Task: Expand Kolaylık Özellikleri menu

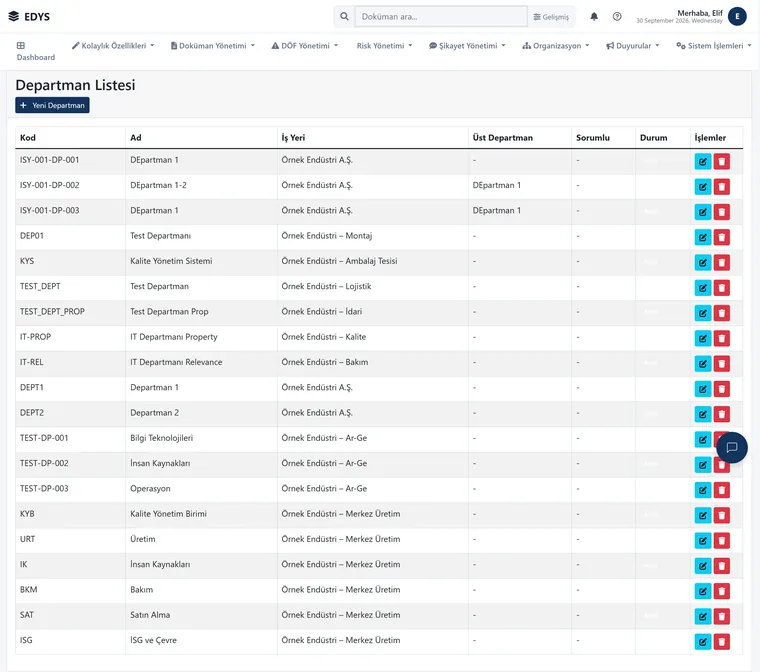Action: tap(113, 46)
